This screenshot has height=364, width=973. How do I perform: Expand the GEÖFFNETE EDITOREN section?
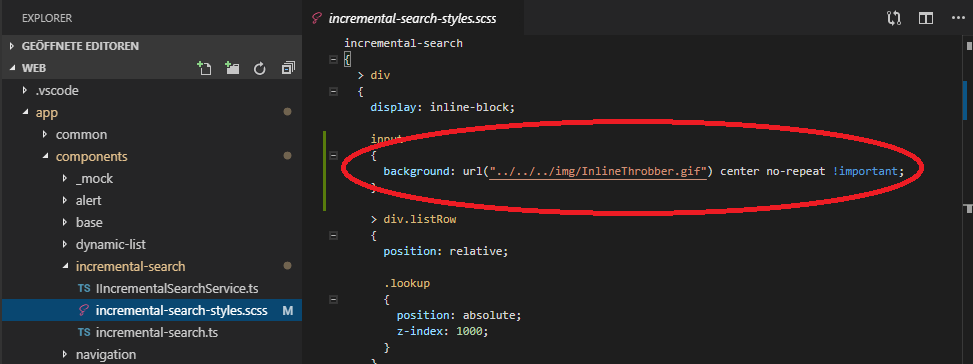(12, 46)
